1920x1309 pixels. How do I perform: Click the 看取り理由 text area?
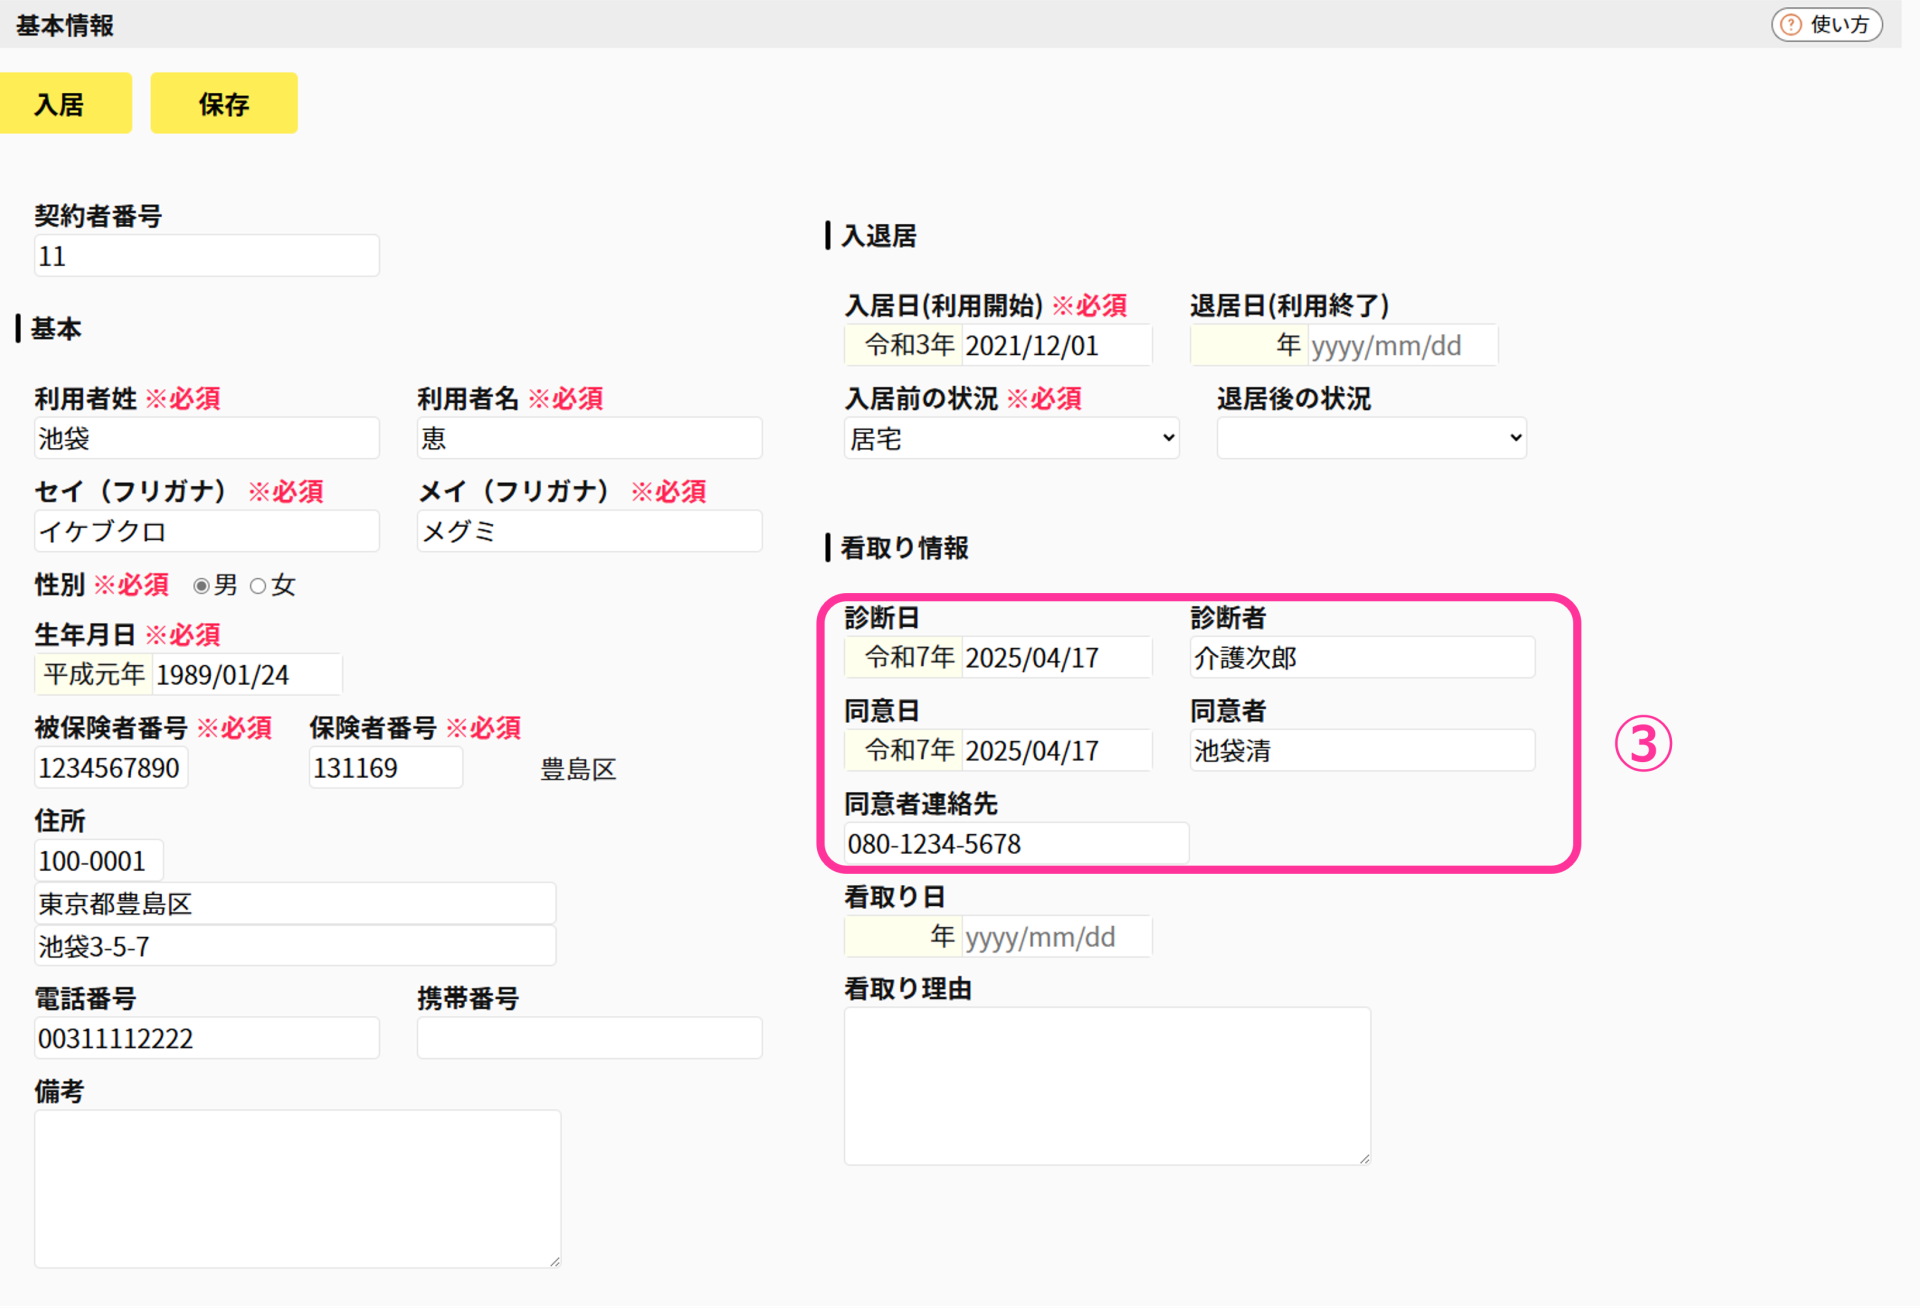pos(1106,1085)
